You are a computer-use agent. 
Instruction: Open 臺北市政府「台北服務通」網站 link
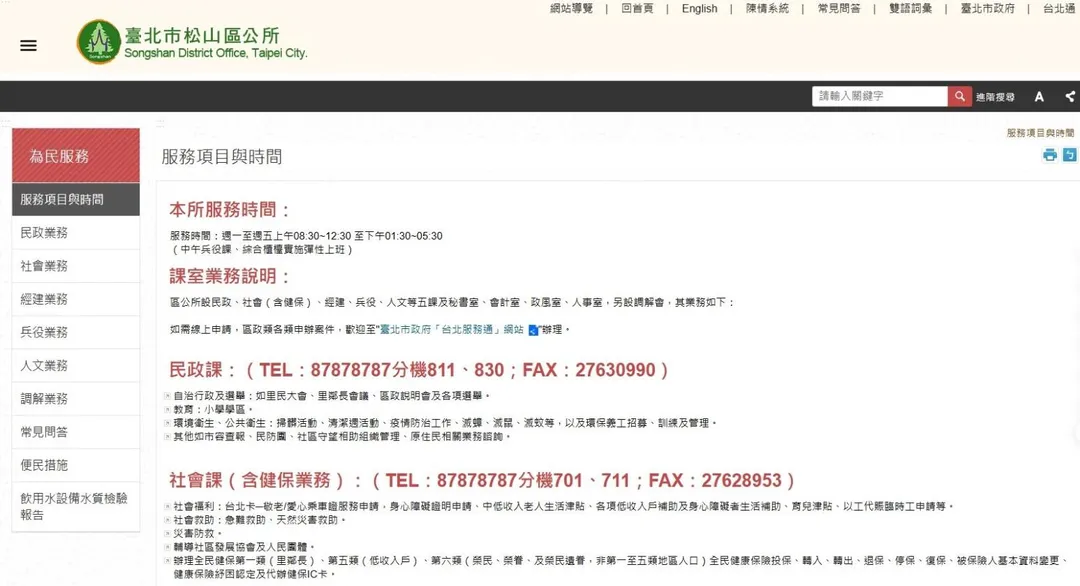[x=452, y=330]
